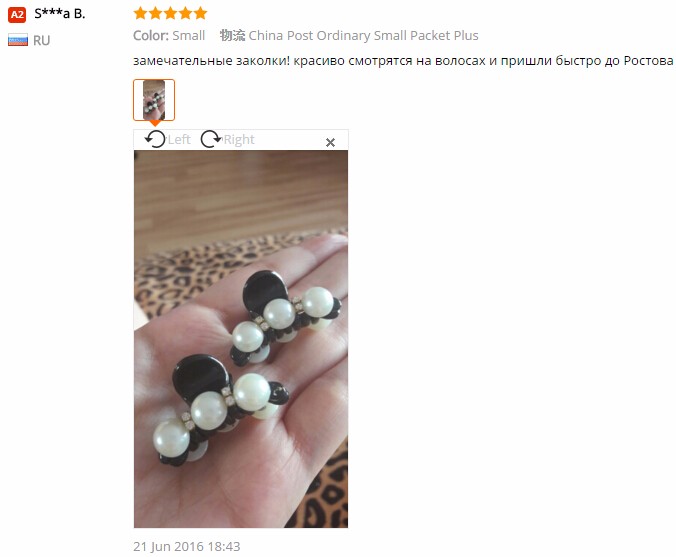Click the "Right" rotate label

tap(239, 140)
